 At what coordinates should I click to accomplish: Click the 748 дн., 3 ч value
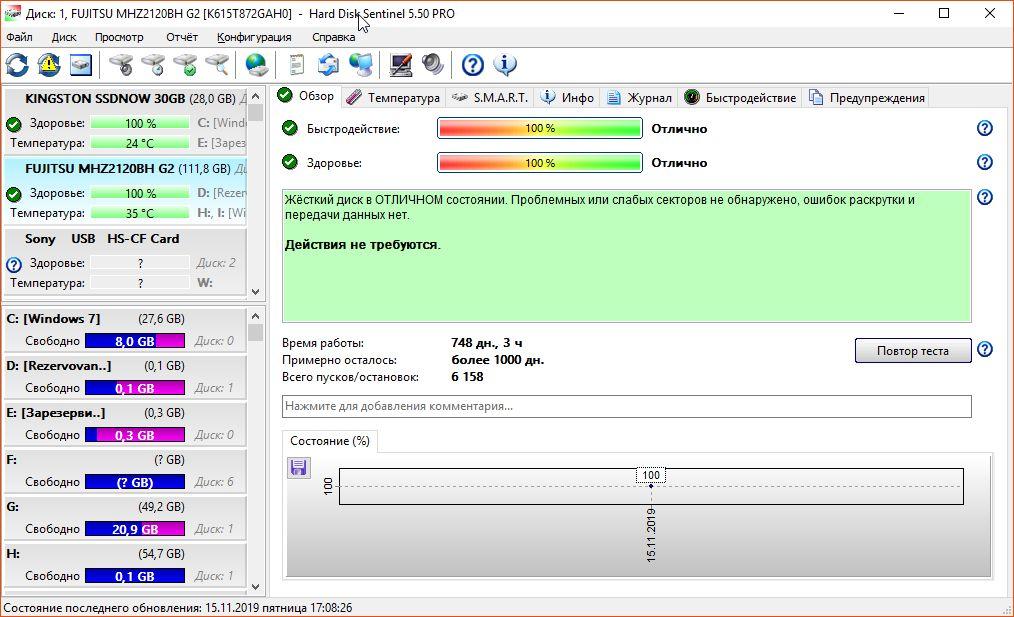point(486,343)
